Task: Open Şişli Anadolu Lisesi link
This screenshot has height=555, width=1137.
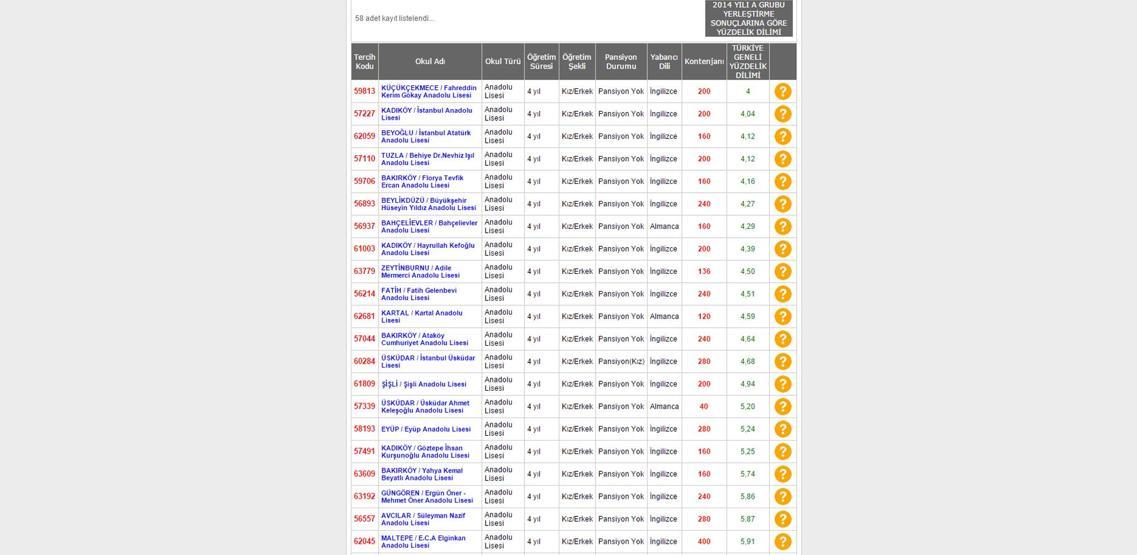Action: [423, 384]
